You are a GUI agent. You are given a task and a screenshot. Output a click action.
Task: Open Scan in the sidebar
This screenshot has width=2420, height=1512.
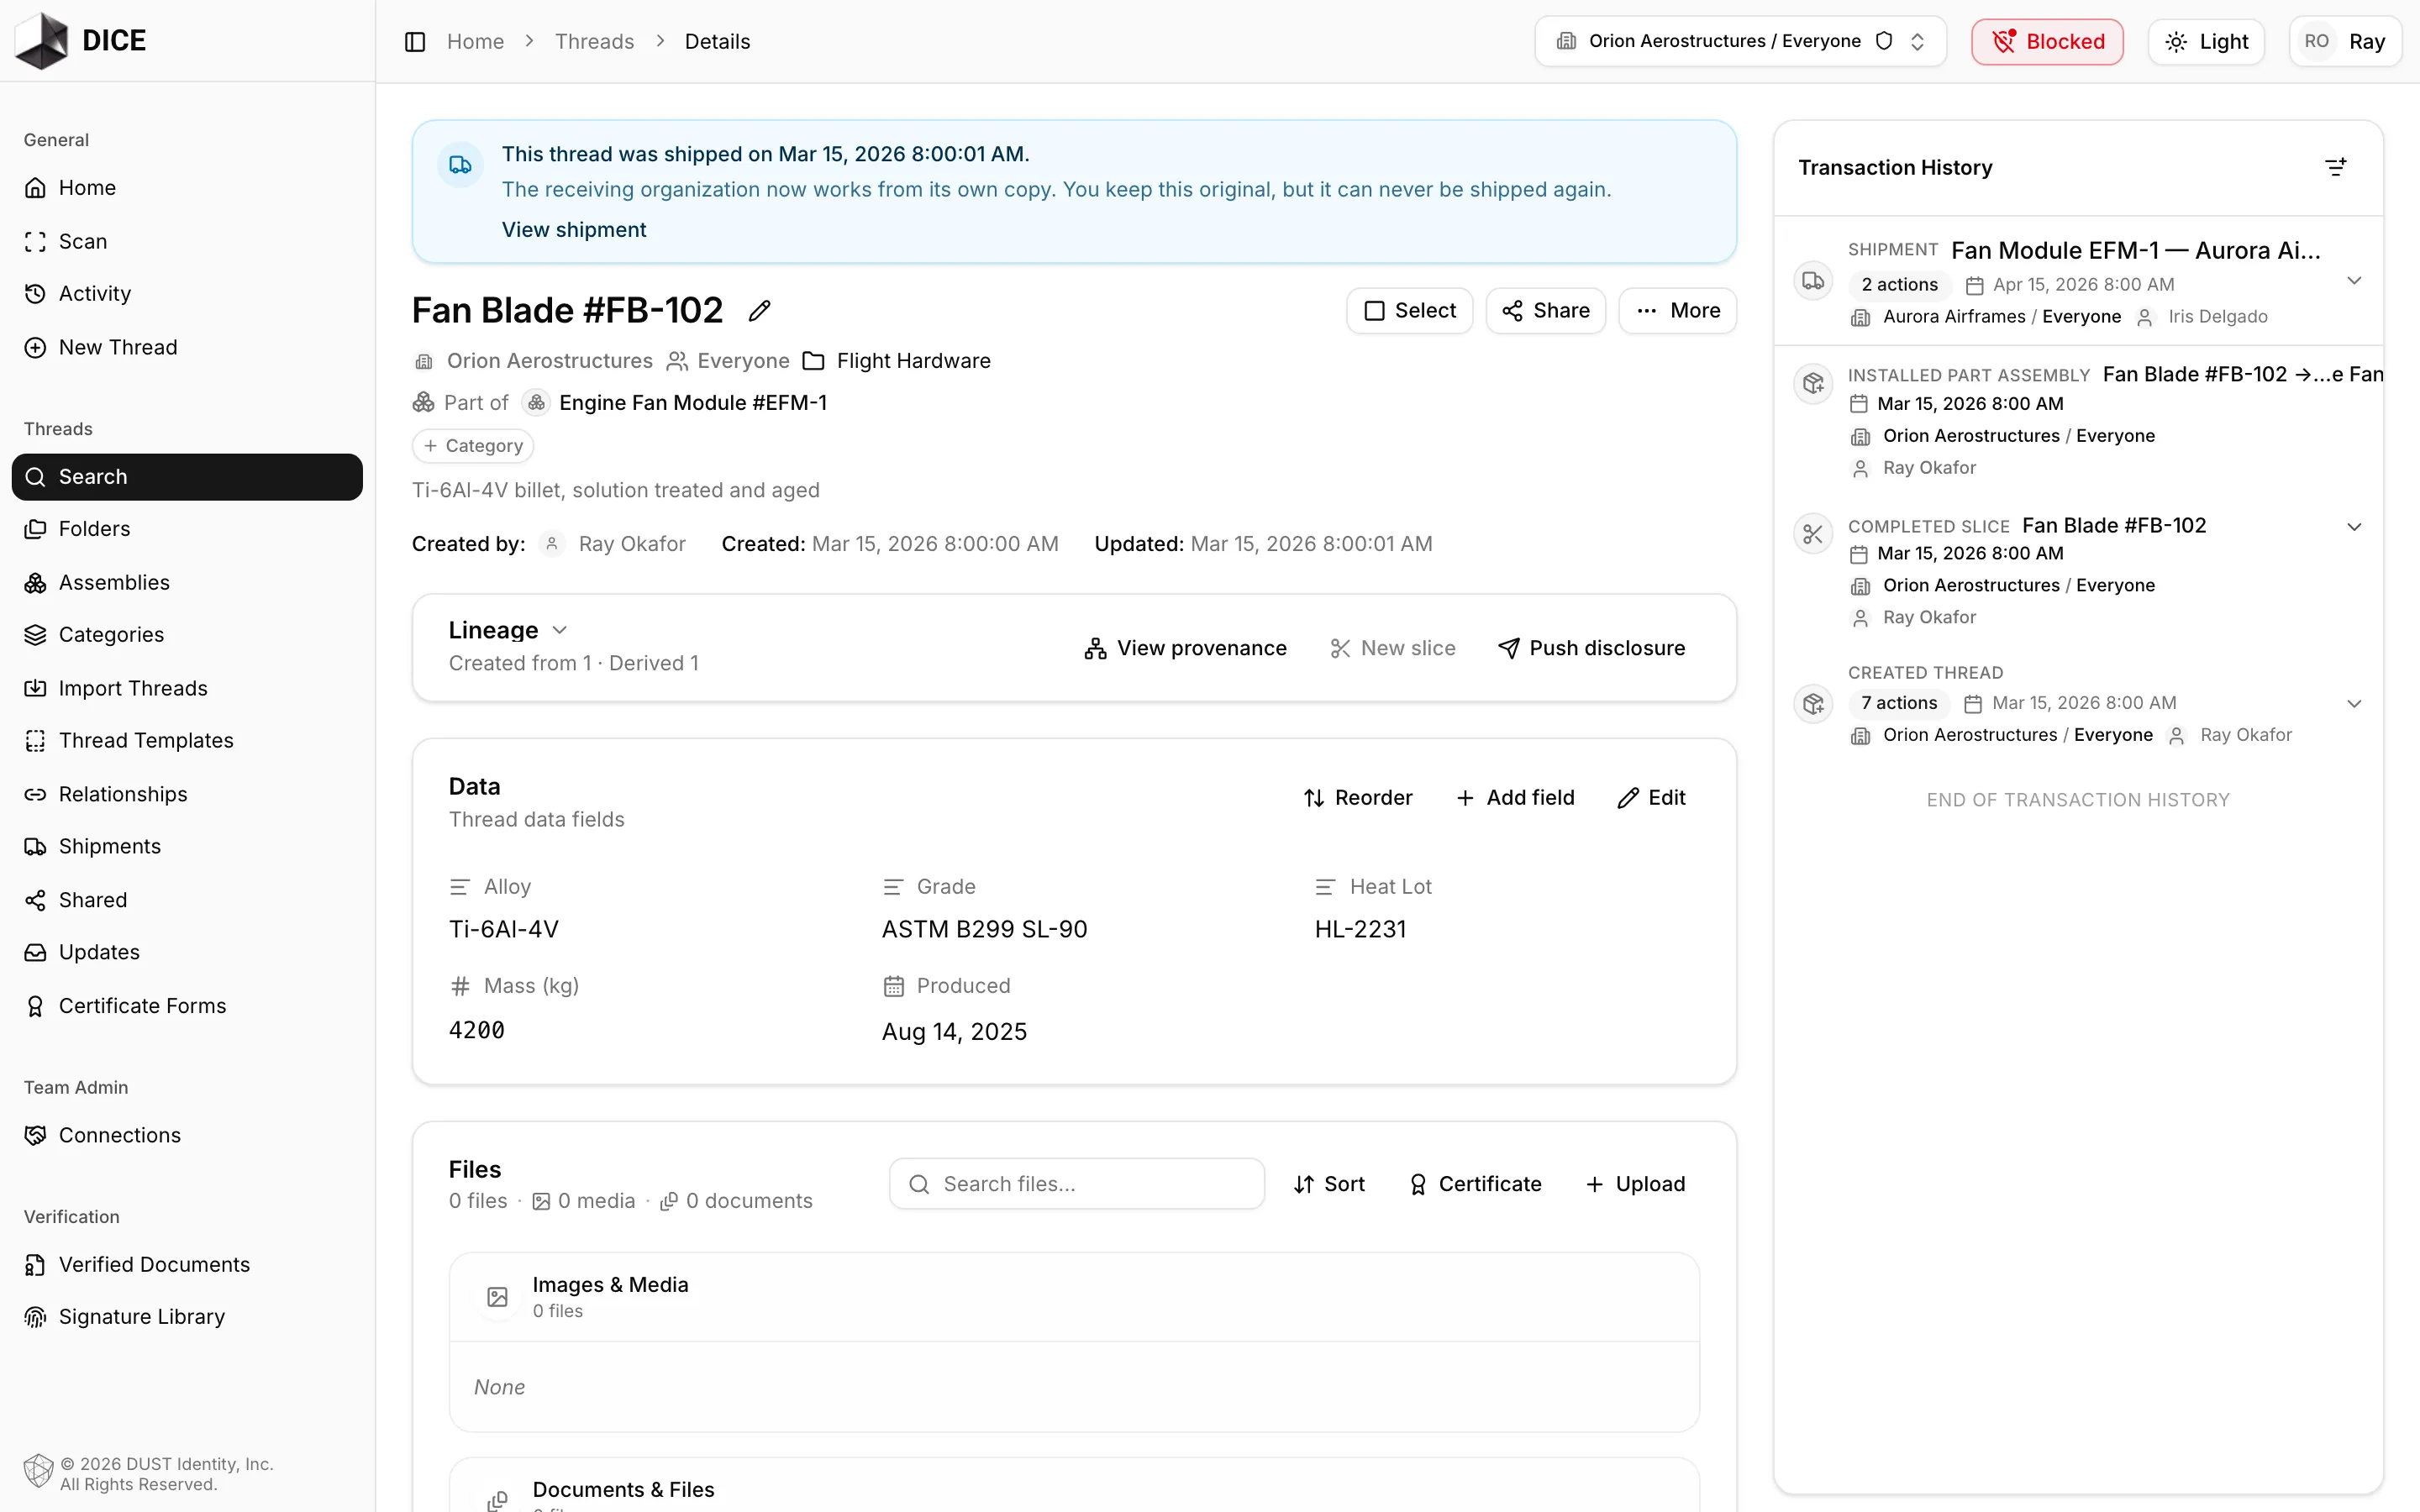point(187,241)
